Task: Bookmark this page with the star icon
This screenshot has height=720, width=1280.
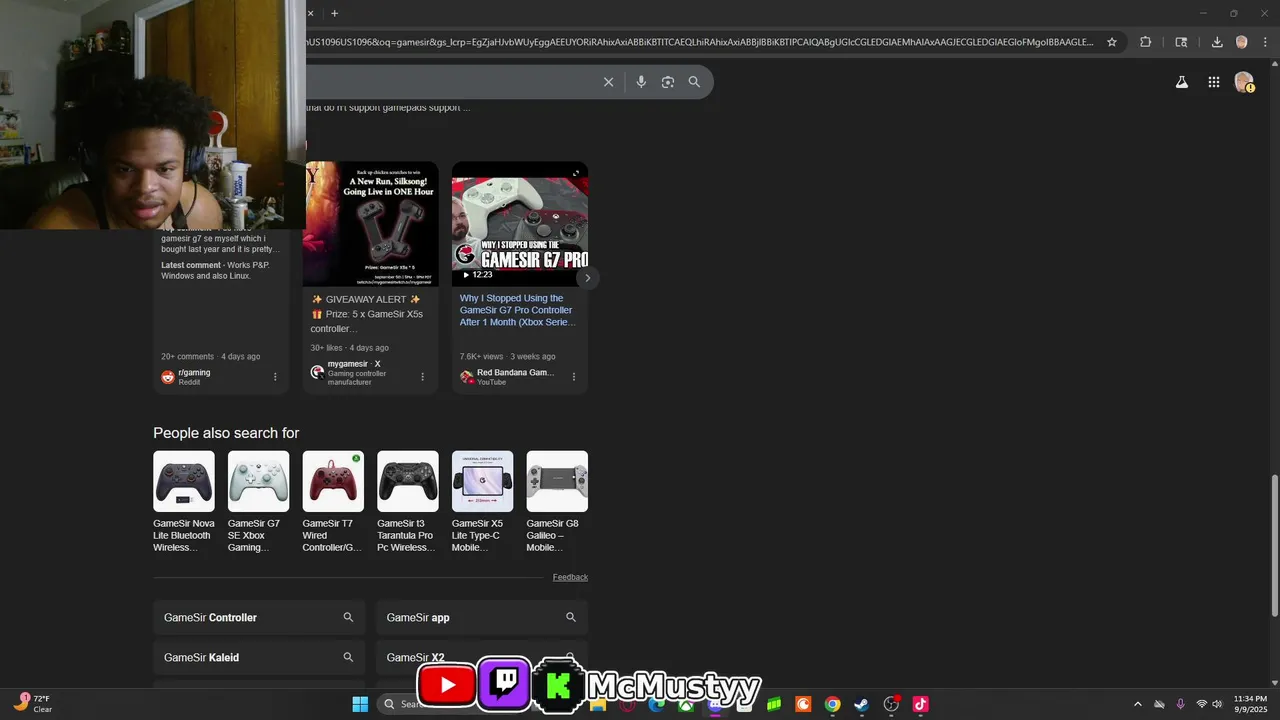Action: click(1111, 42)
